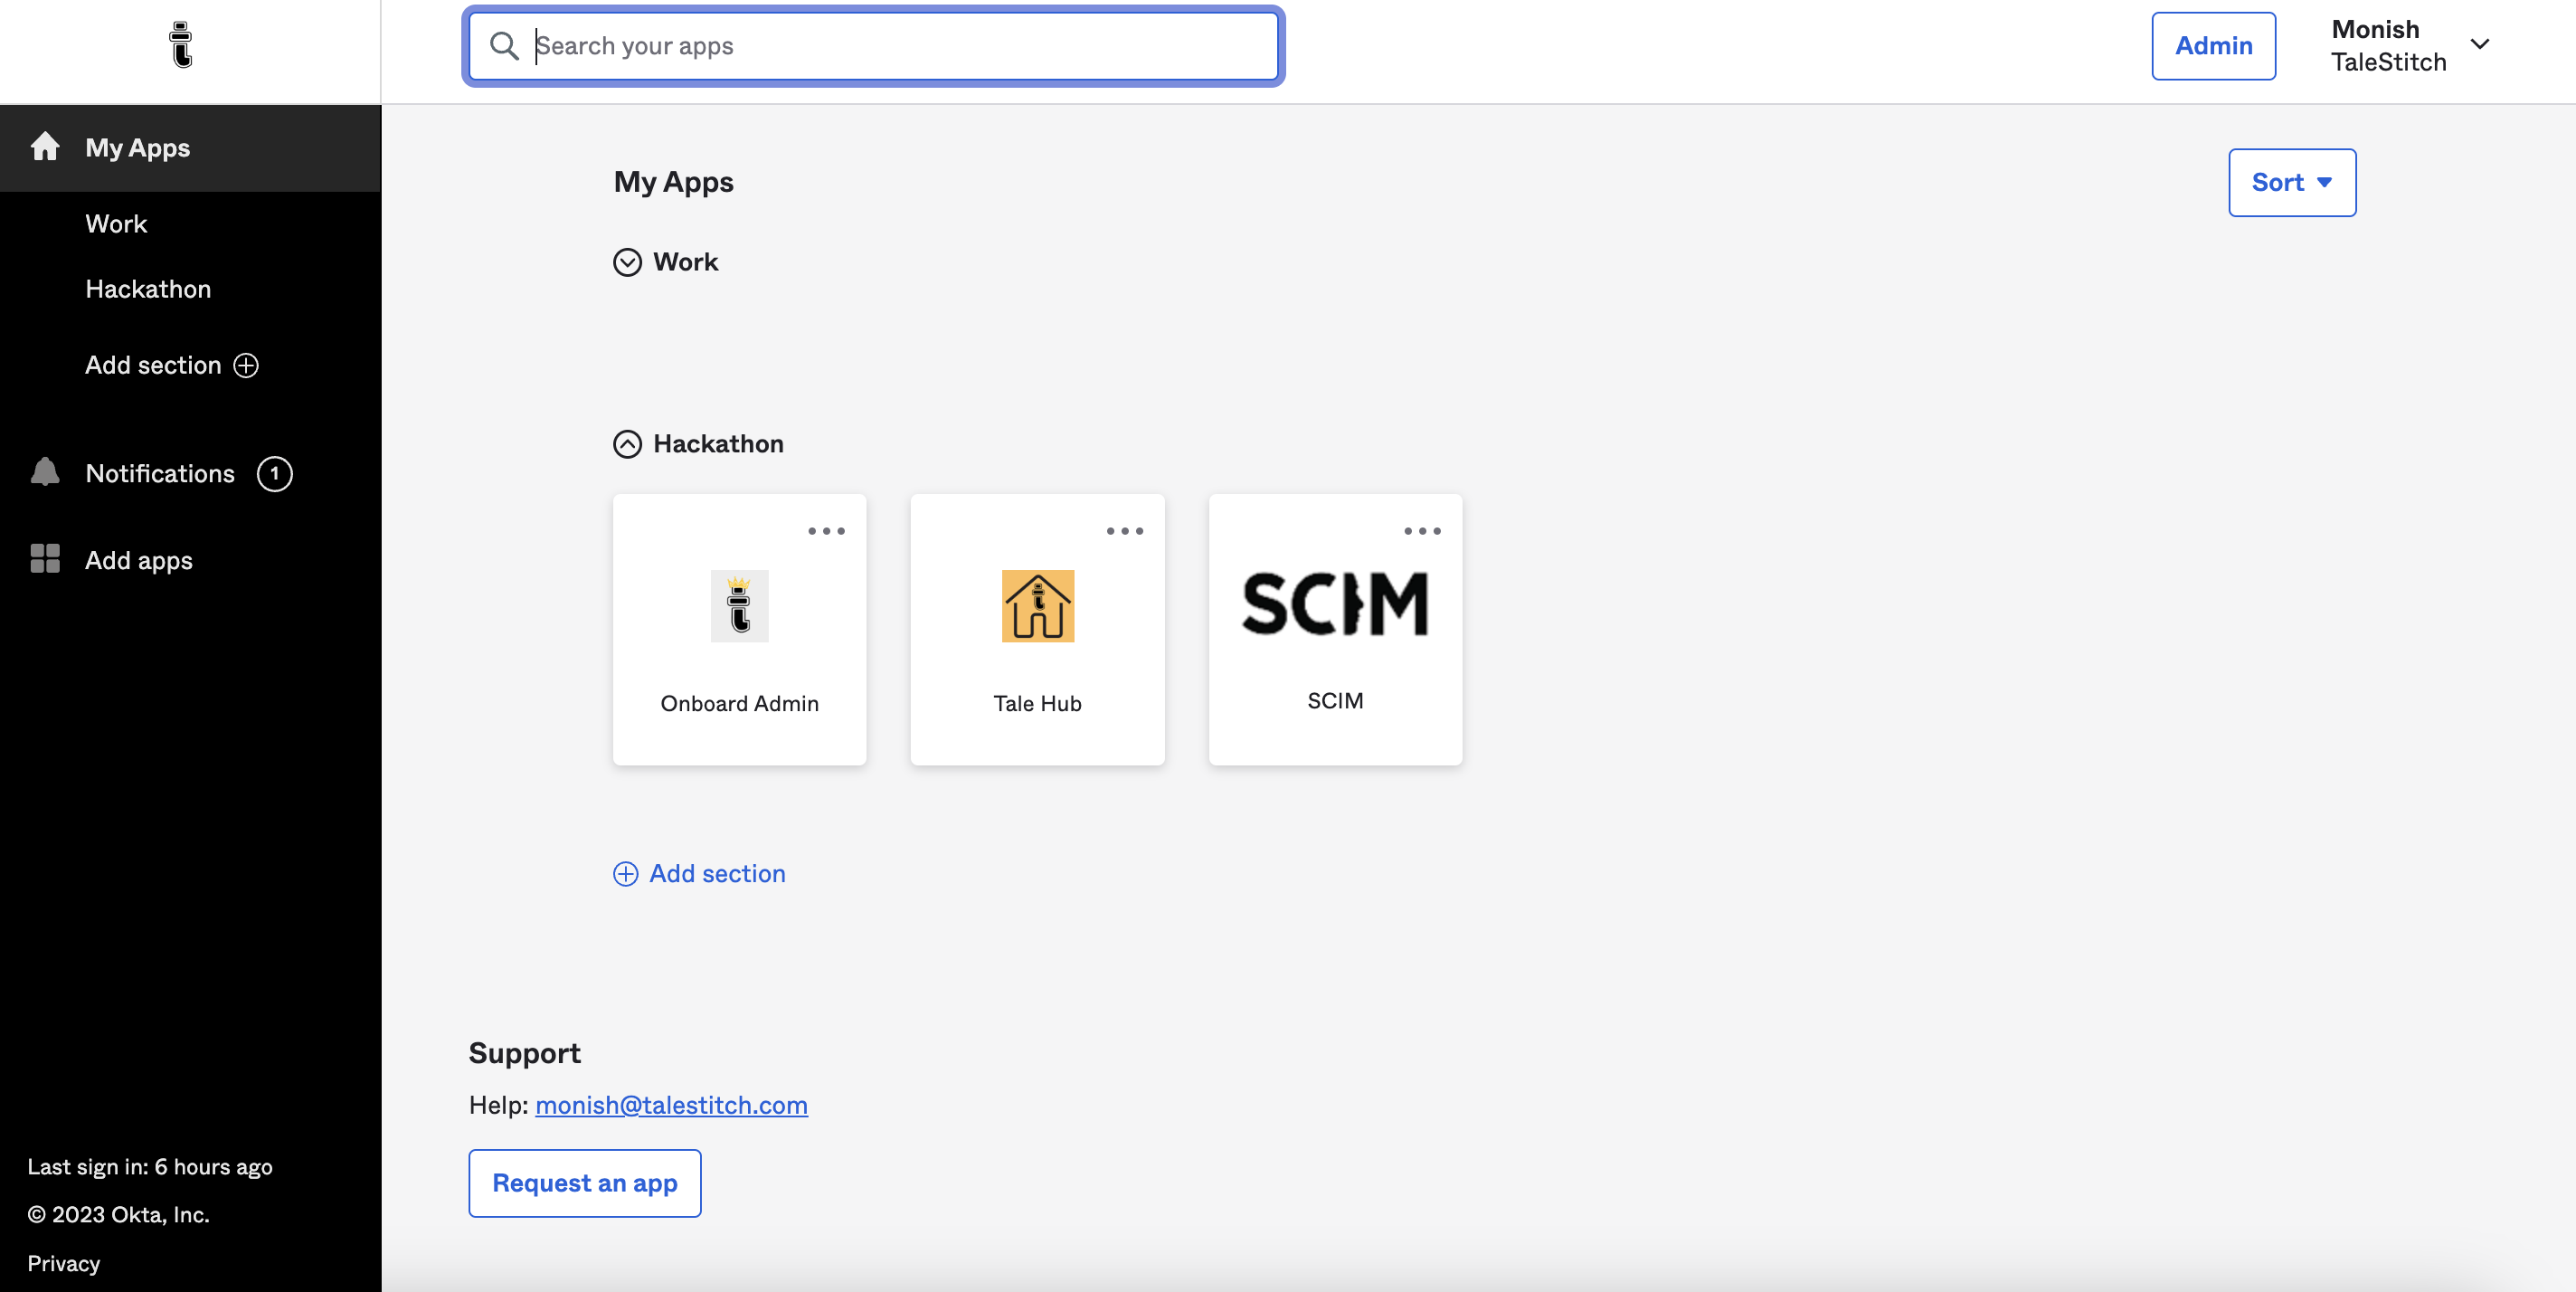Click Request an app button
Image resolution: width=2576 pixels, height=1292 pixels.
pyautogui.click(x=584, y=1183)
